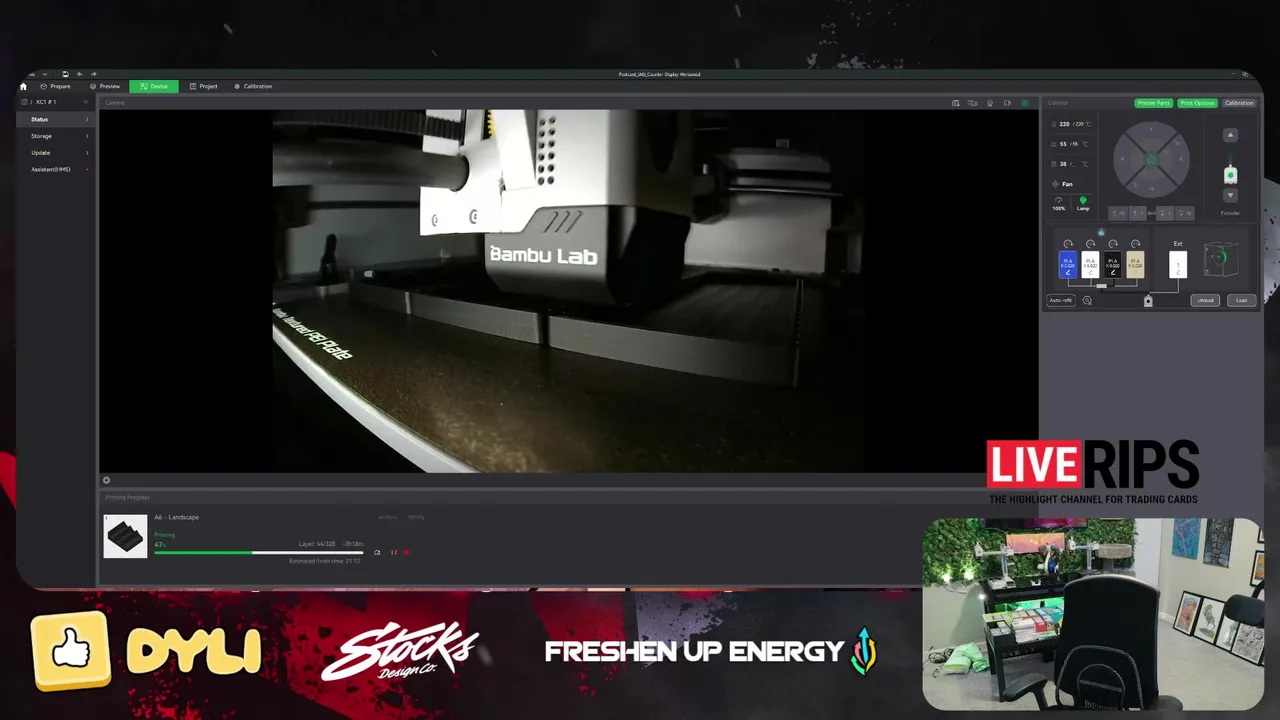The image size is (1280, 720).
Task: Edit bed temperature 55 field
Action: coord(1071,144)
